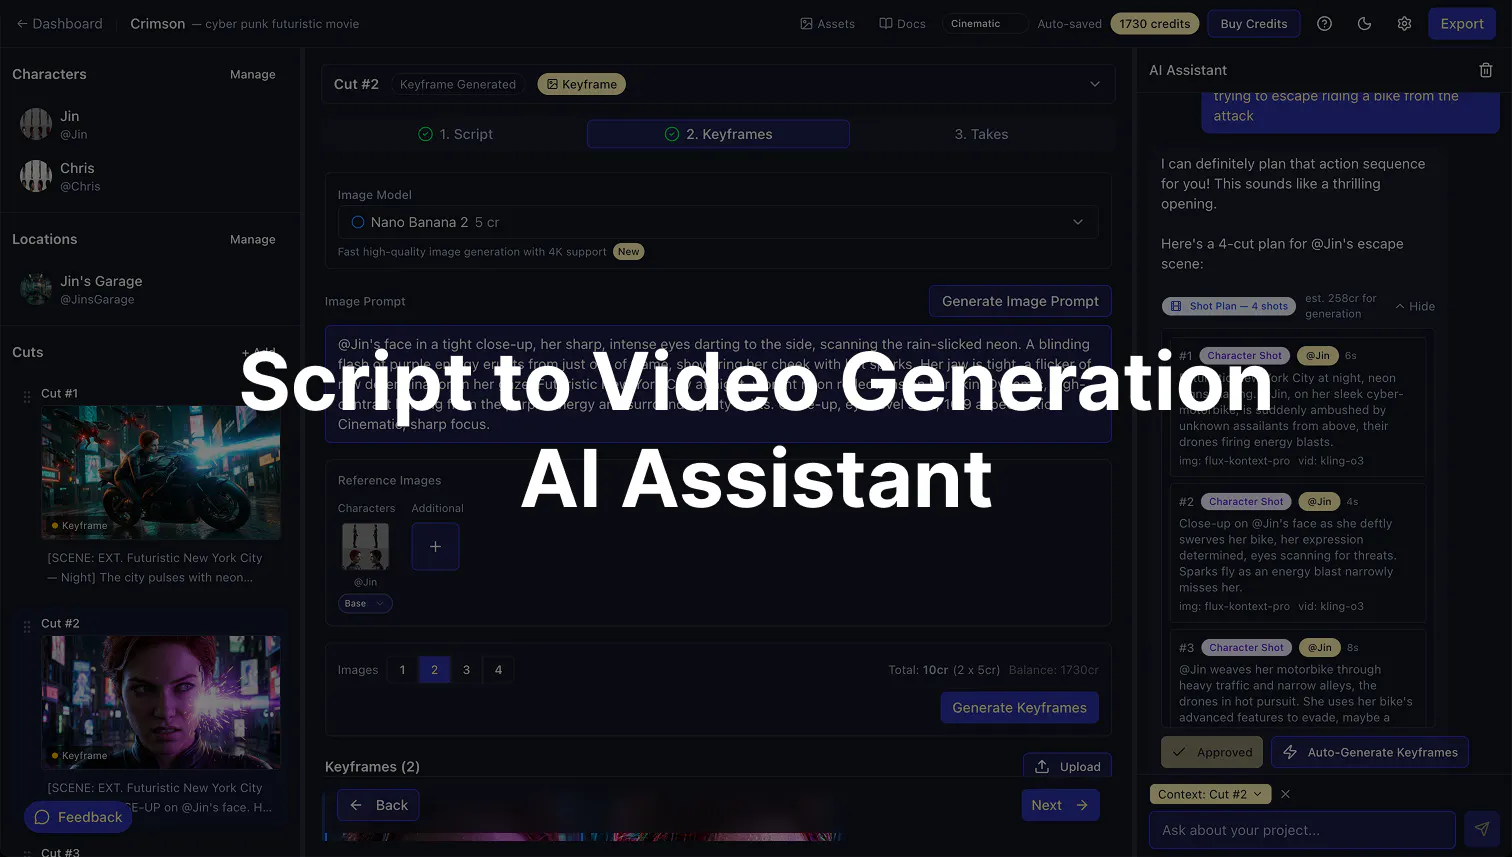Open the Base dropdown under @Jin
The width and height of the screenshot is (1512, 857).
tap(365, 603)
